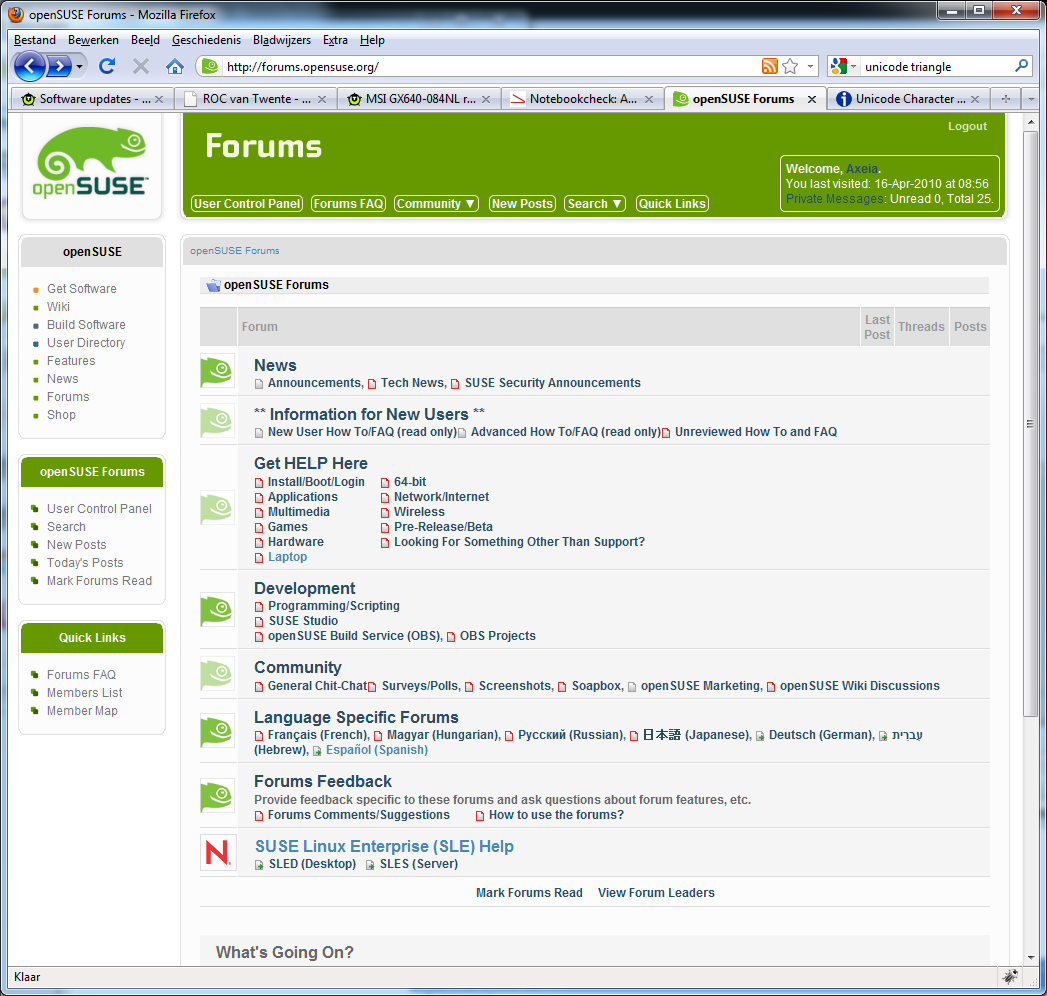Open Today's Posts in the sidebar
Screen dimensions: 1047x996
85,563
